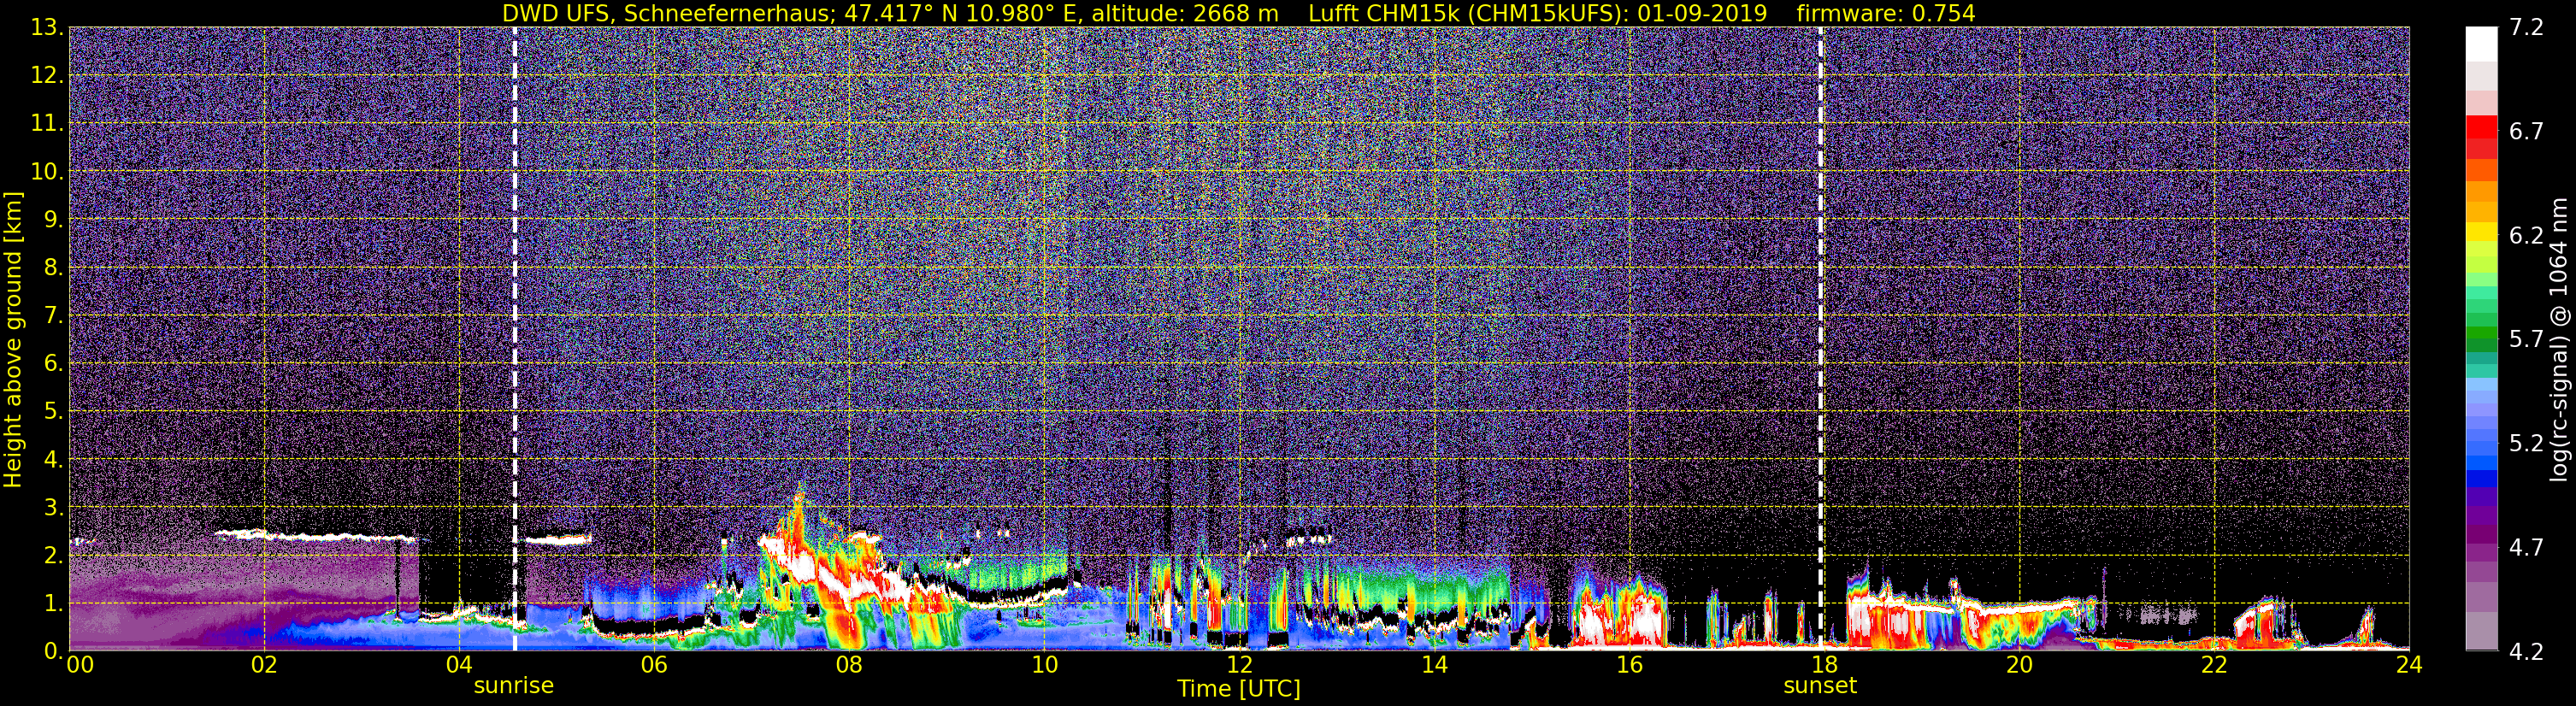Viewport: 2576px width, 706px height.
Task: Click time-axis tick '16'
Action: (1629, 666)
